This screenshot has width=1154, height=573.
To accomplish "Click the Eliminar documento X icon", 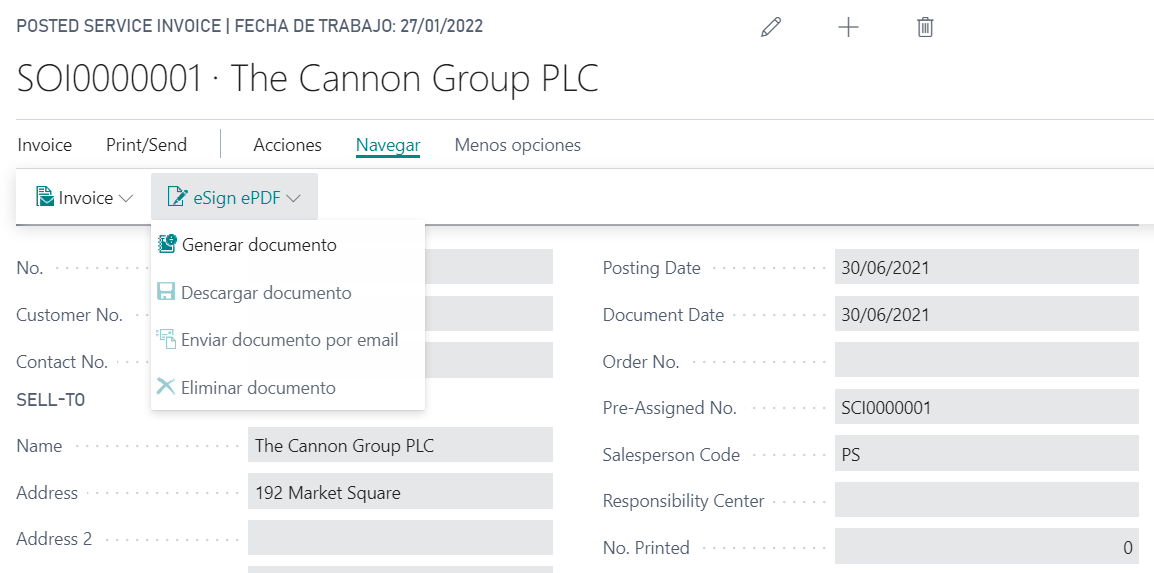I will 166,387.
